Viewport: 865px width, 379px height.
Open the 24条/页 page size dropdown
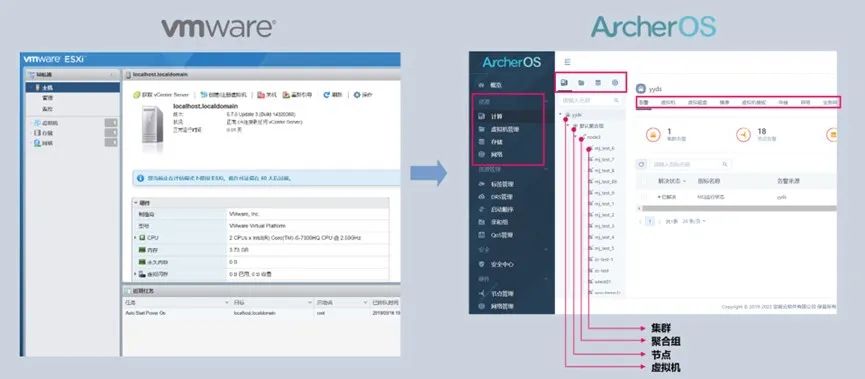click(x=694, y=221)
